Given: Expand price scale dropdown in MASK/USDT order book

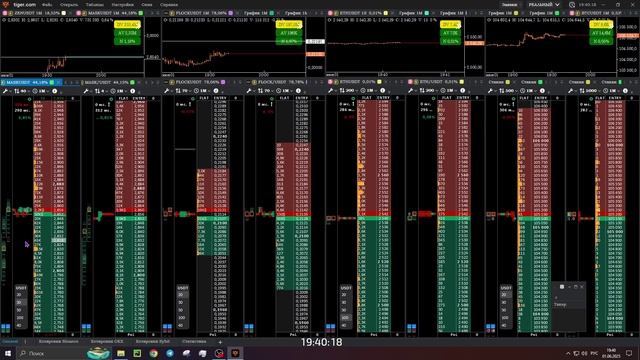Looking at the screenshot, I should point(101,91).
